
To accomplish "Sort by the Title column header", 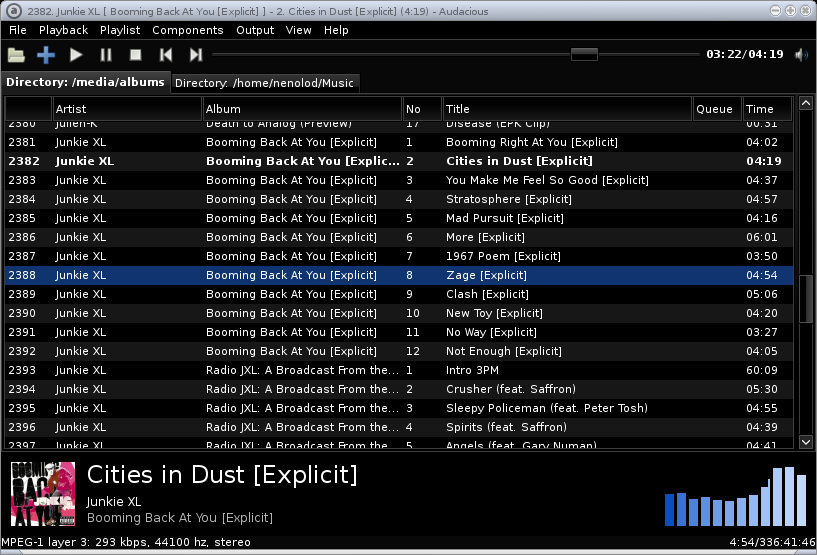I will [x=567, y=109].
